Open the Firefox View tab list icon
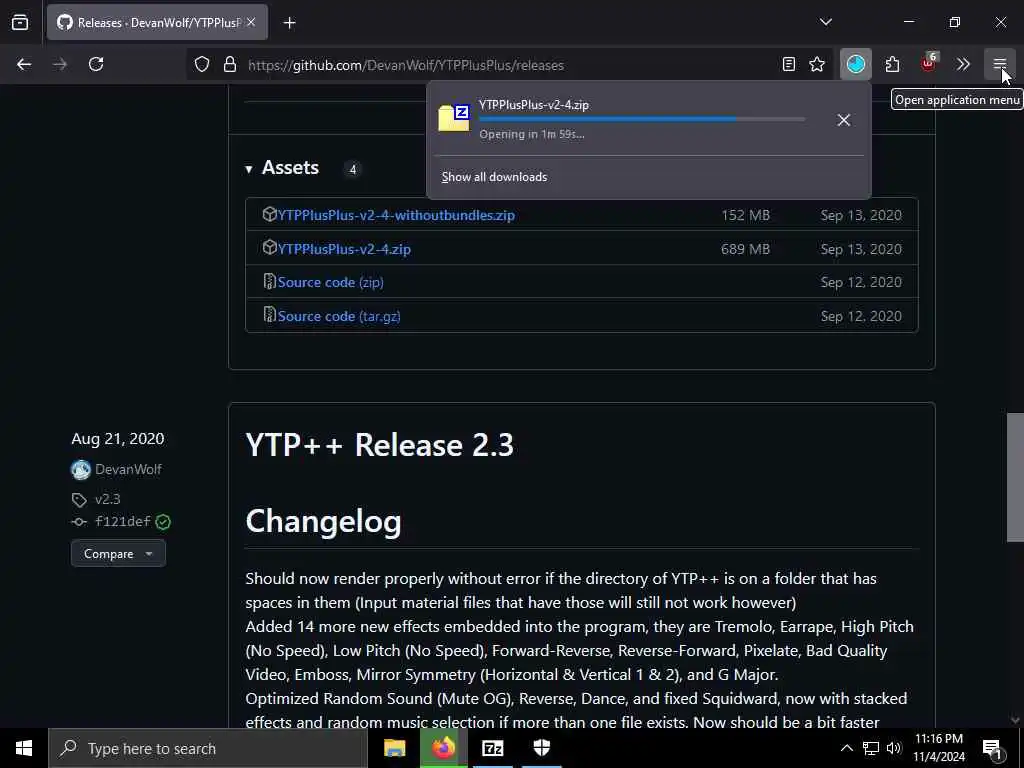Image resolution: width=1024 pixels, height=768 pixels. (x=20, y=22)
